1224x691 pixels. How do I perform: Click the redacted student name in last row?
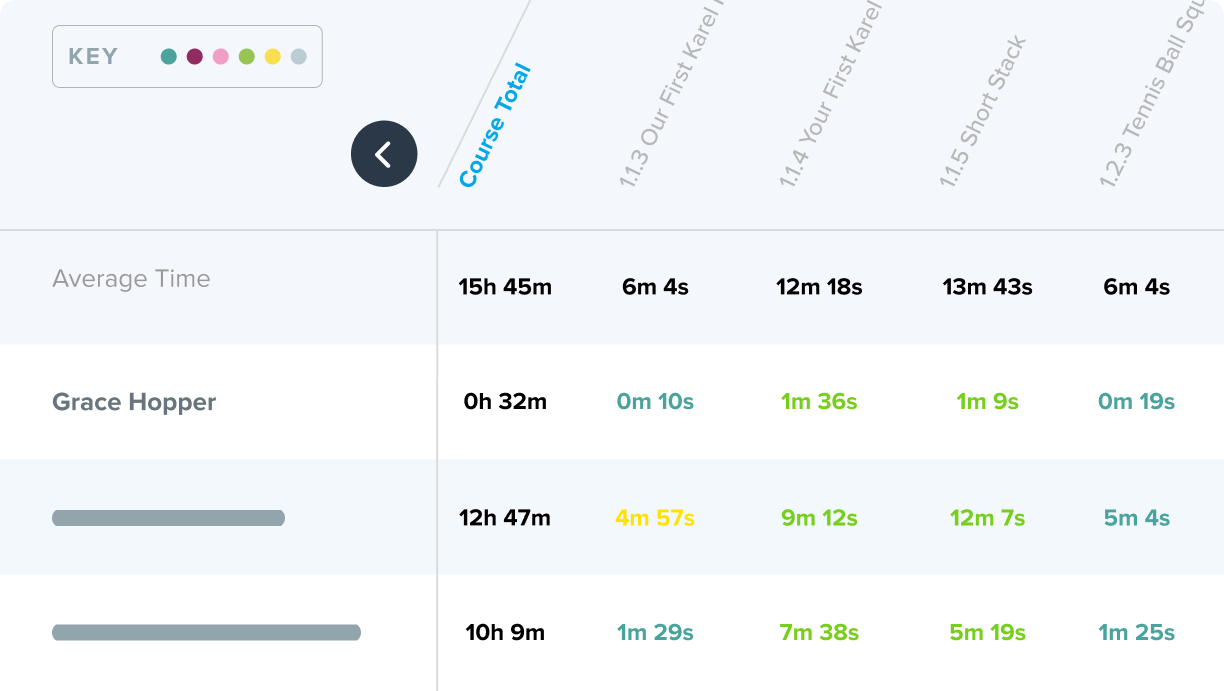click(x=206, y=632)
